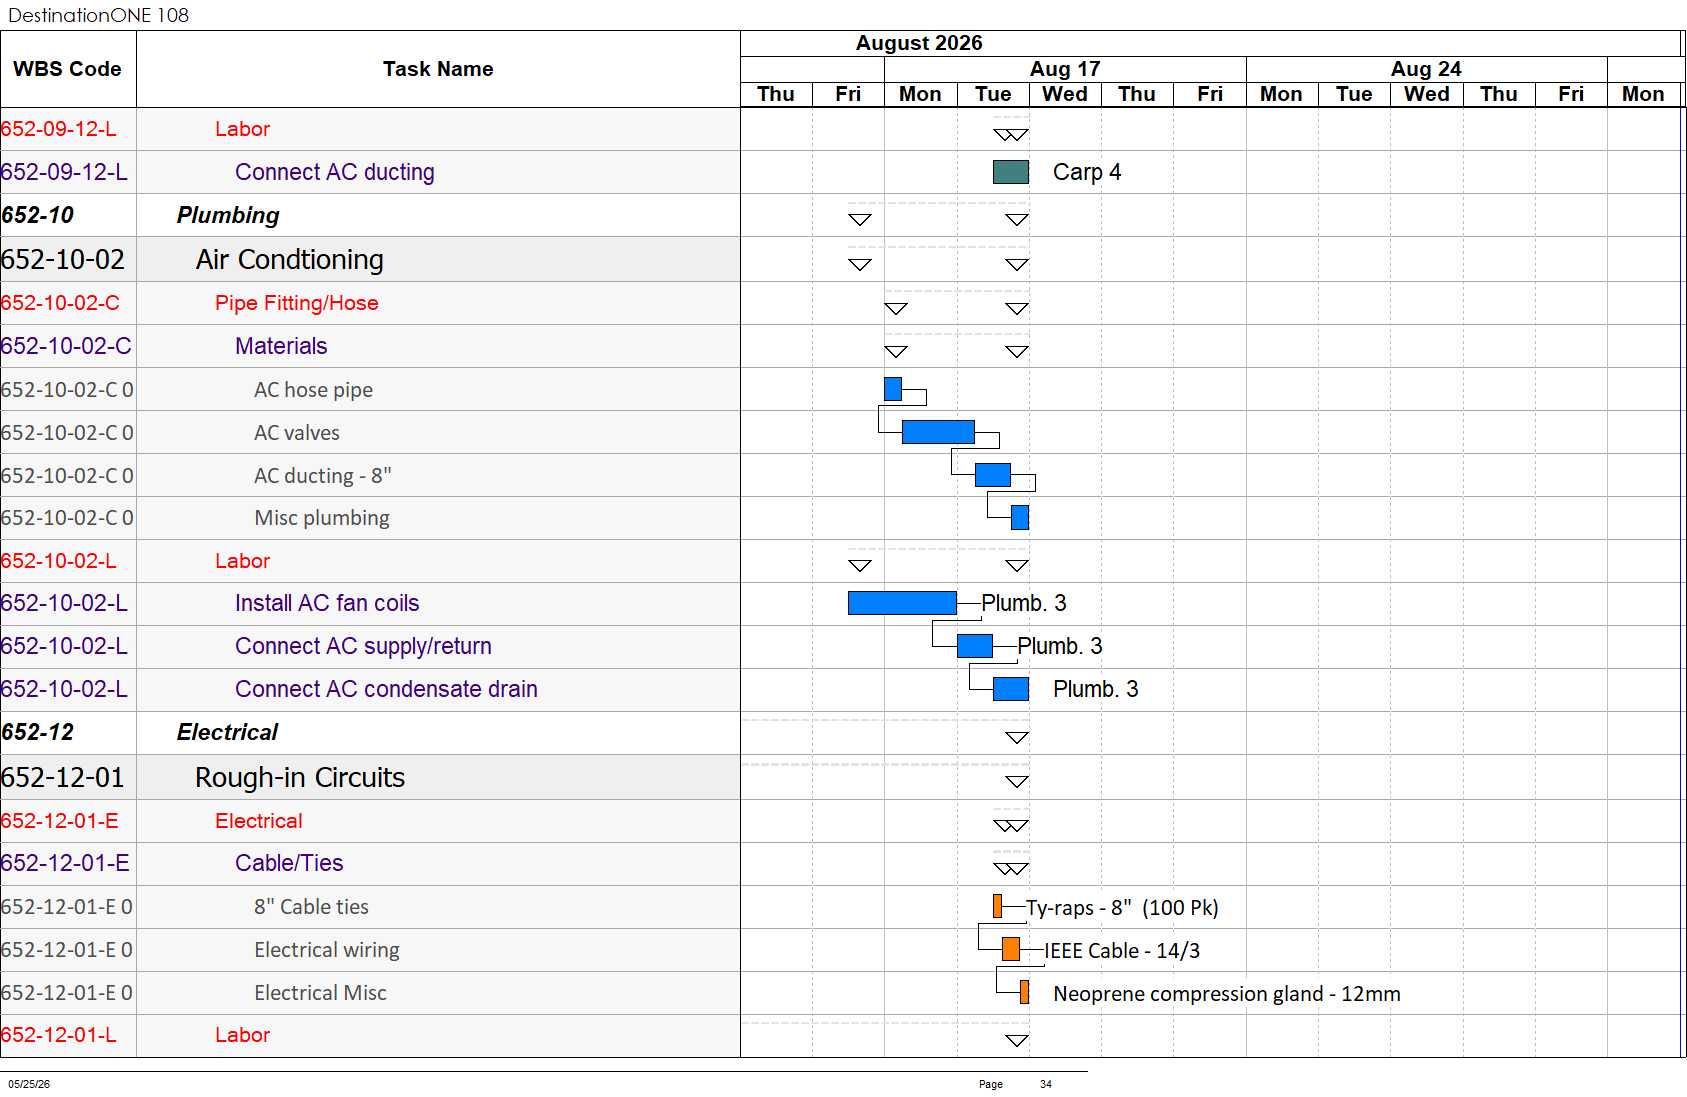
Task: Select the Air Condtioning task name
Action: pyautogui.click(x=290, y=260)
